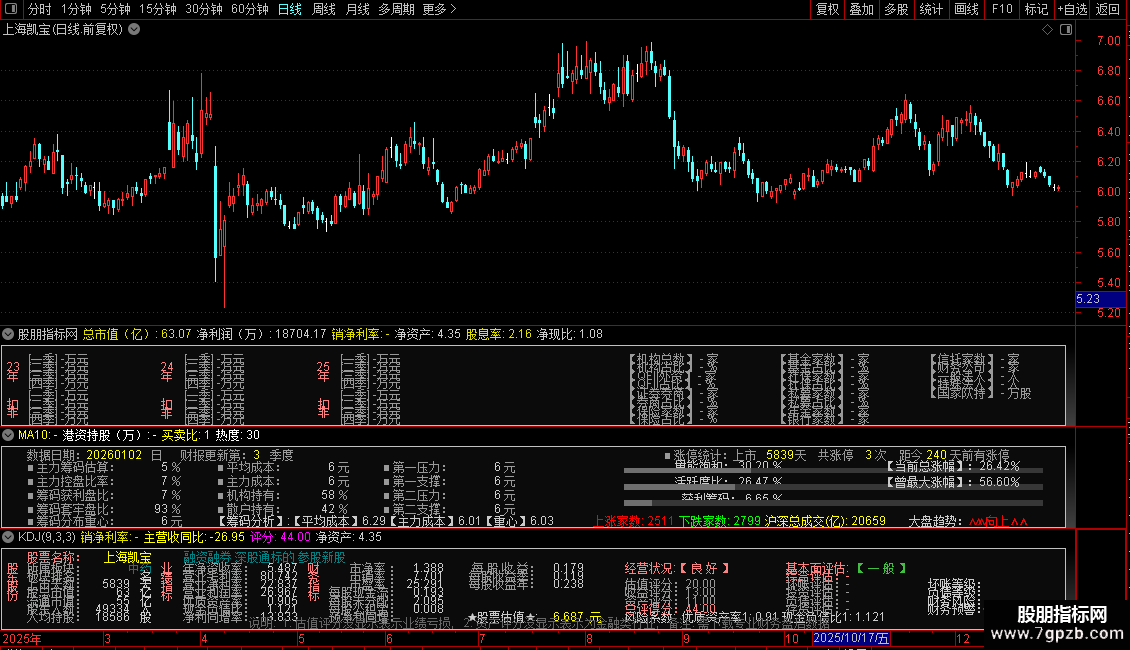Open the 复权 adjustment menu
The height and width of the screenshot is (650, 1130).
coord(827,9)
